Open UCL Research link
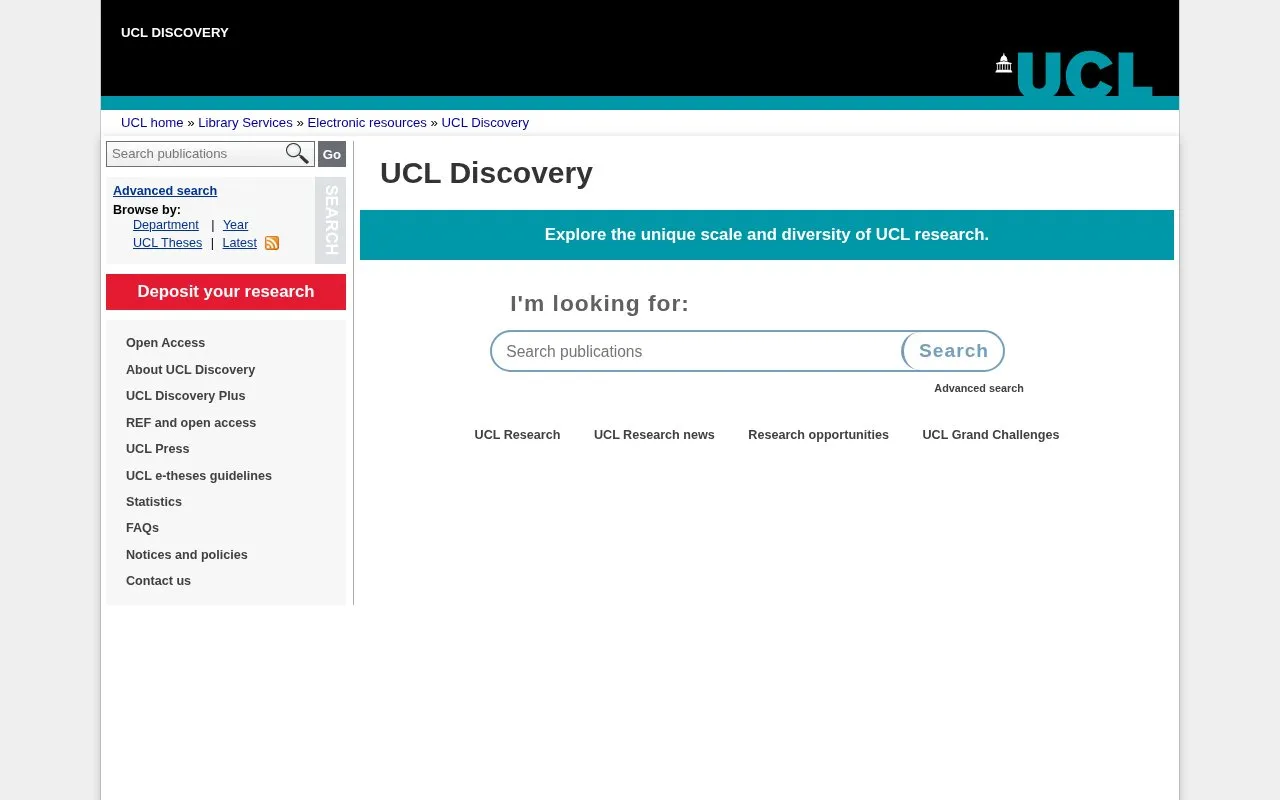The image size is (1280, 800). [x=517, y=435]
